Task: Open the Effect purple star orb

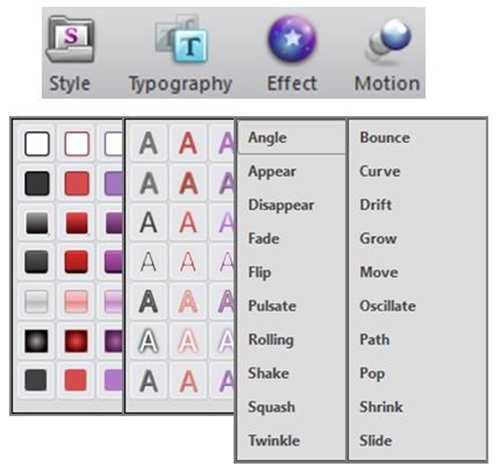Action: coord(292,39)
